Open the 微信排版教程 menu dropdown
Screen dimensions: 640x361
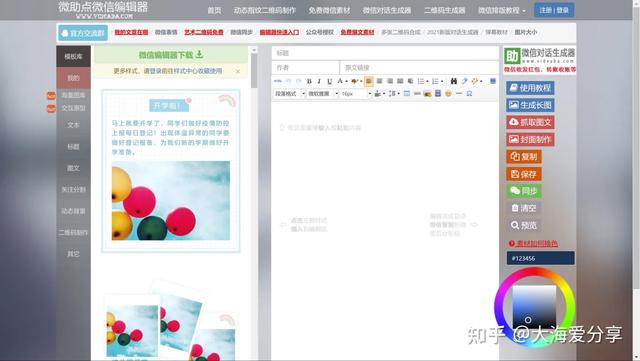pos(502,10)
